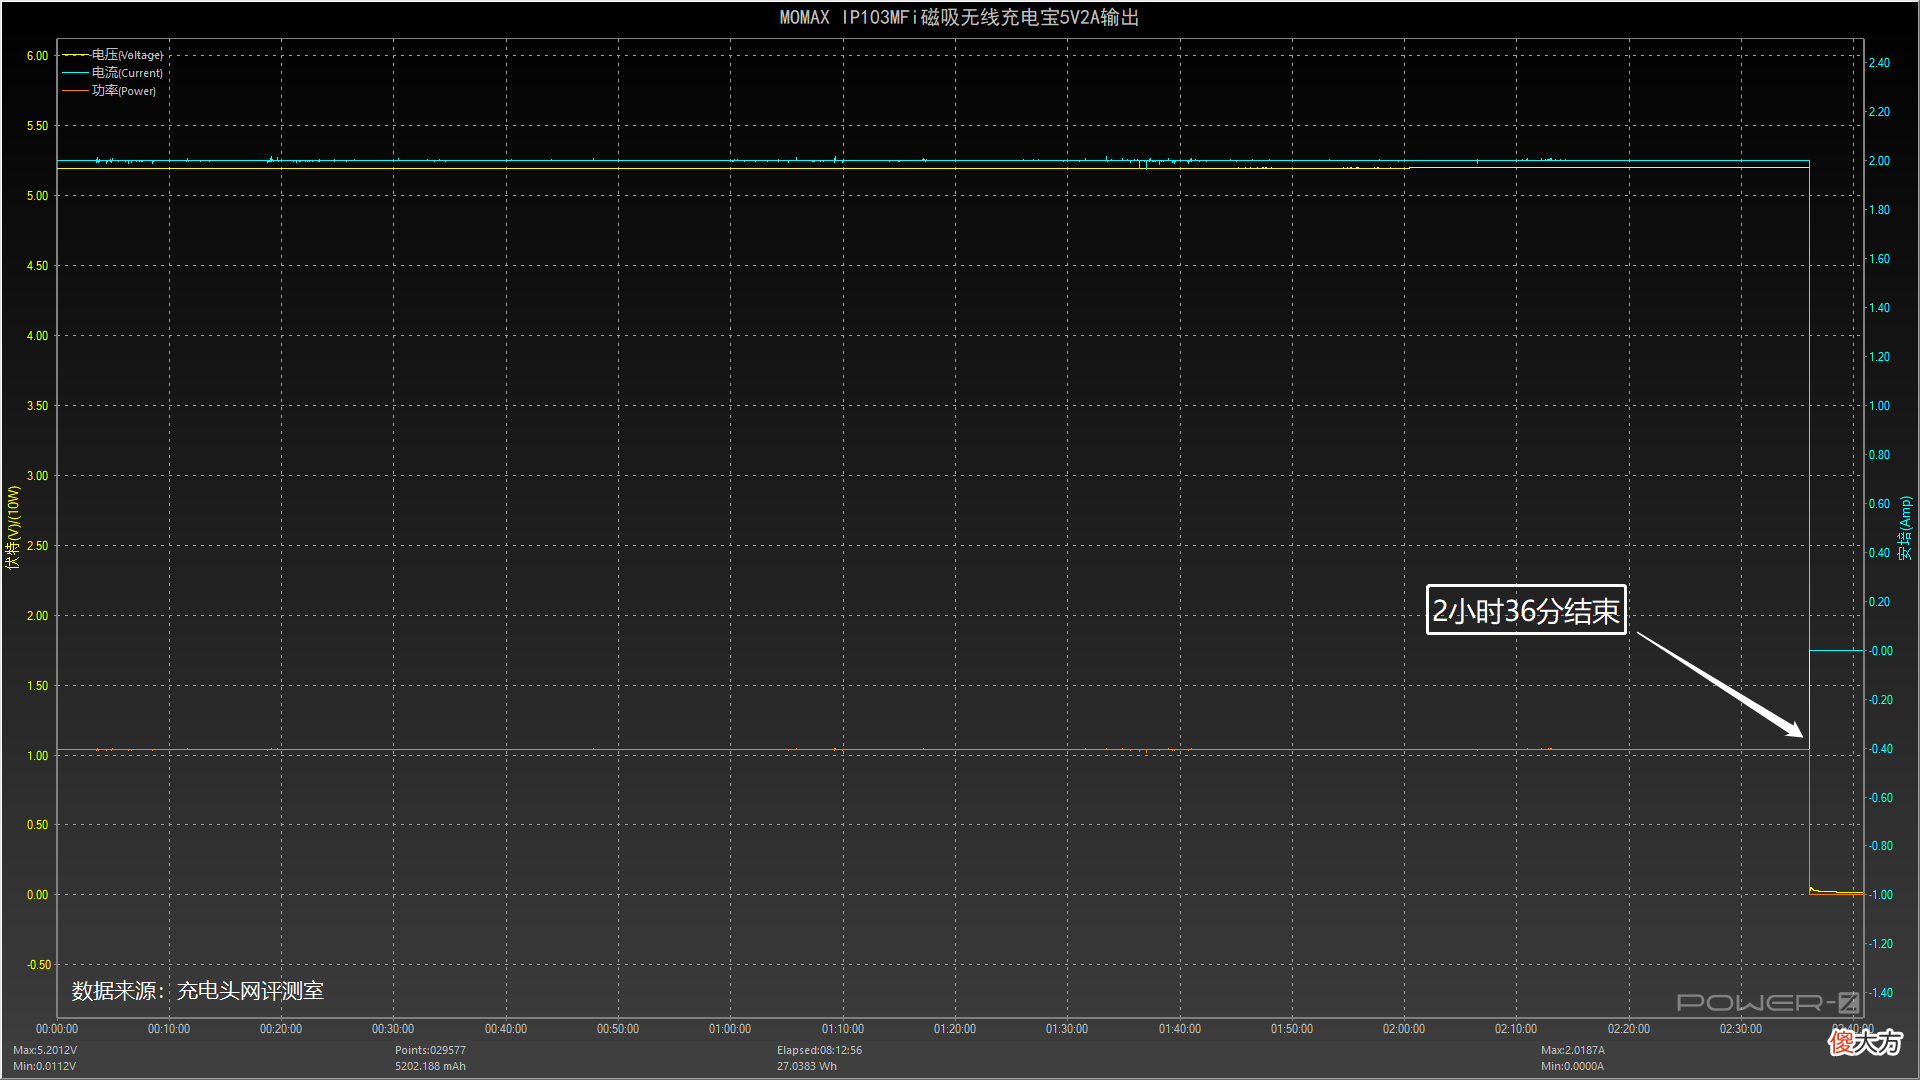The height and width of the screenshot is (1080, 1920).
Task: Click the Min:0.0112V status reading
Action: coord(45,1066)
